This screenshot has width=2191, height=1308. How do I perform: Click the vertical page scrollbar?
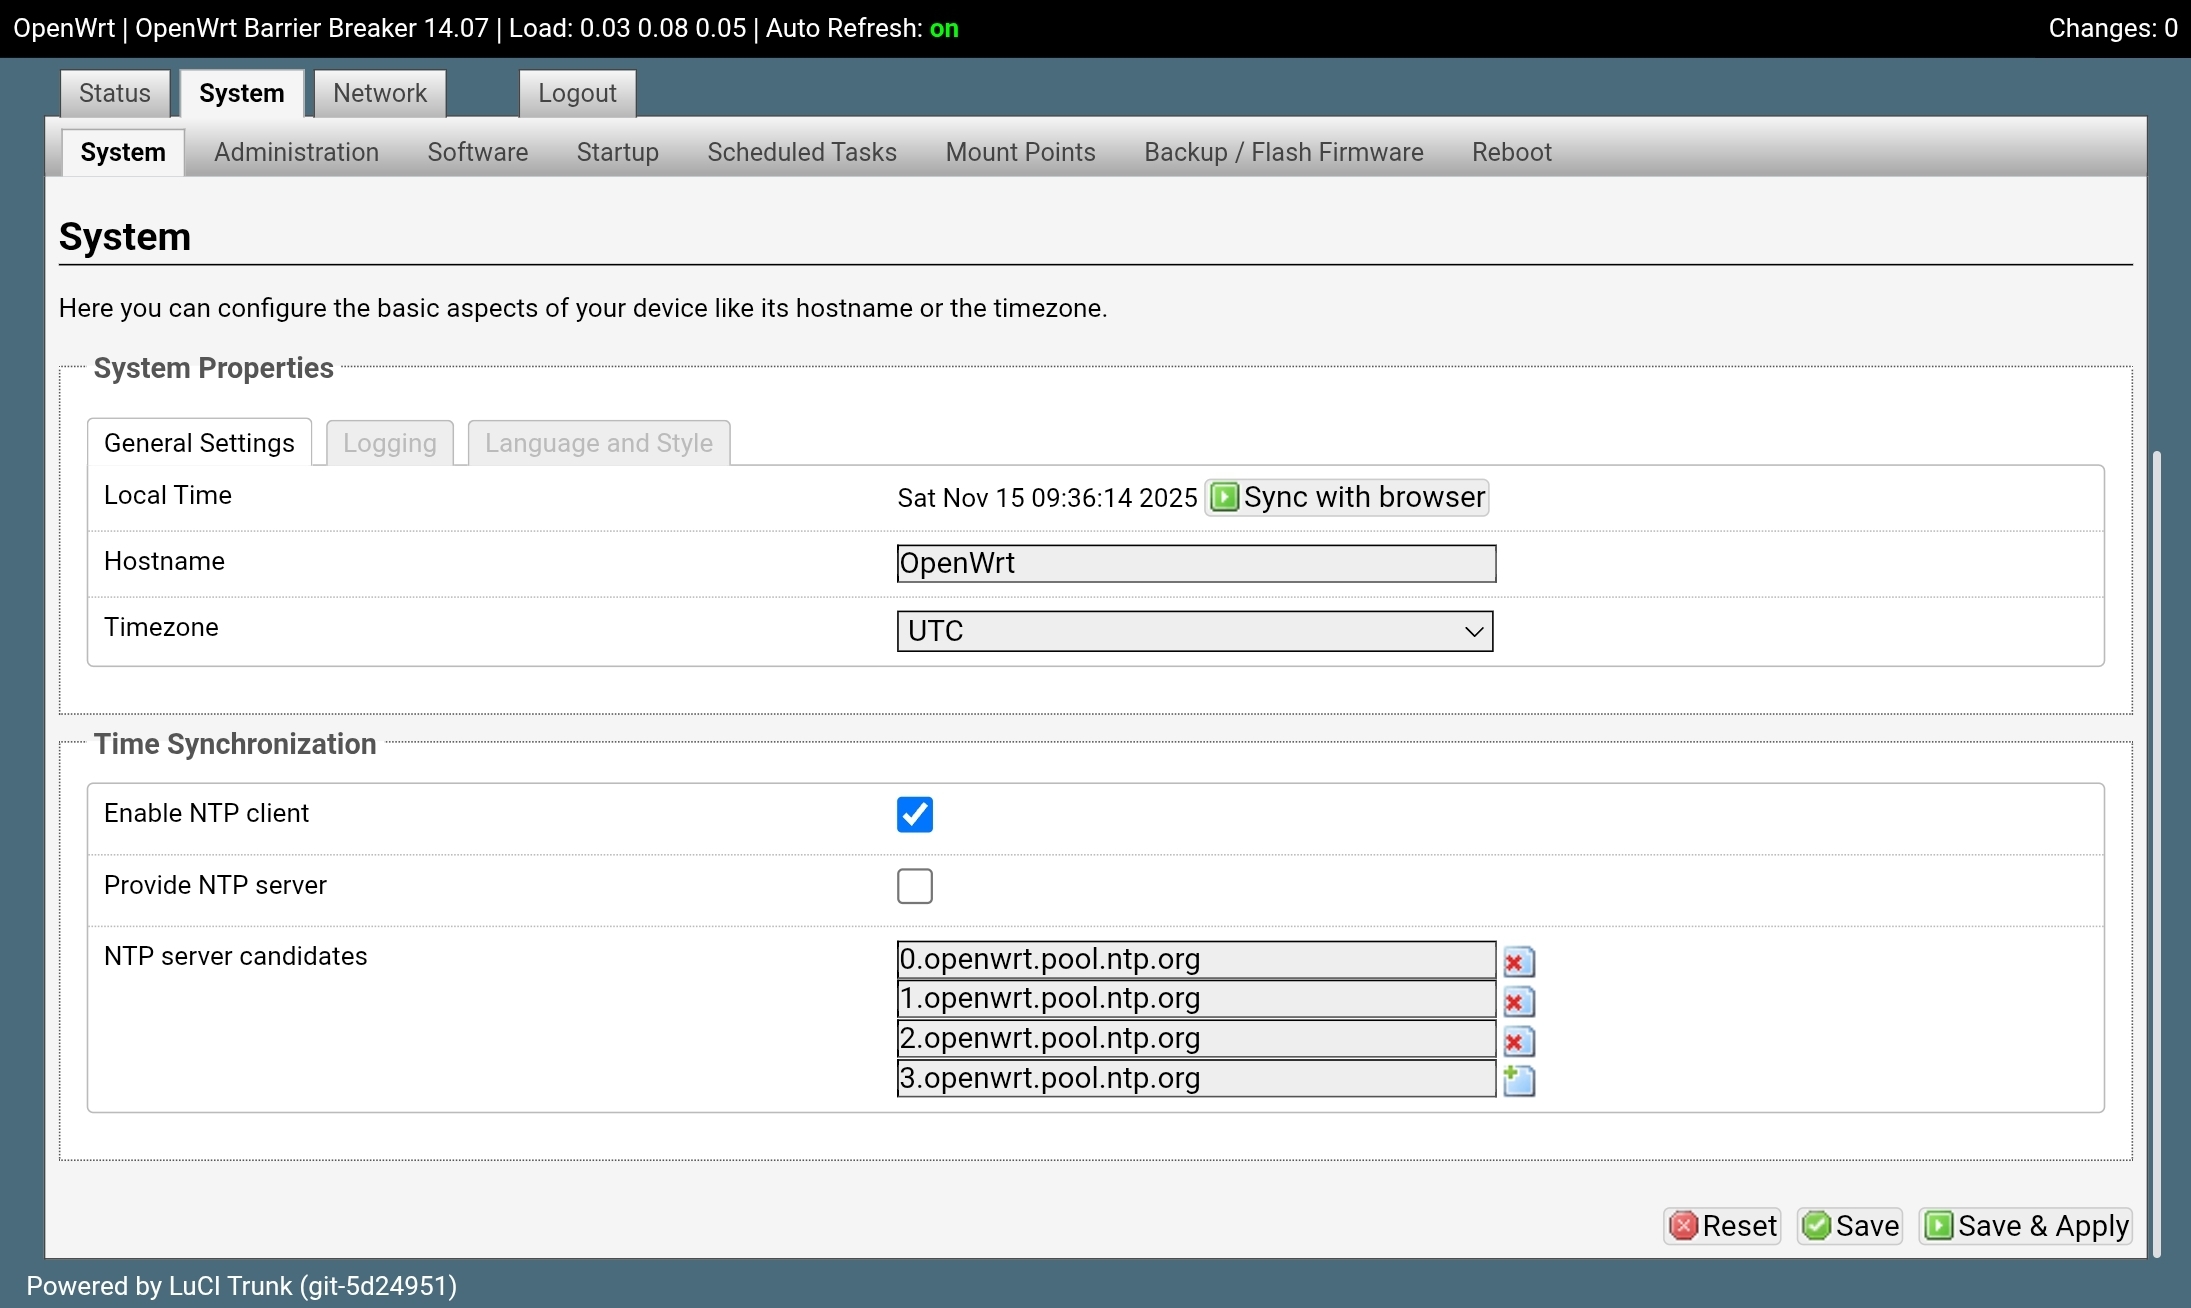click(2157, 850)
